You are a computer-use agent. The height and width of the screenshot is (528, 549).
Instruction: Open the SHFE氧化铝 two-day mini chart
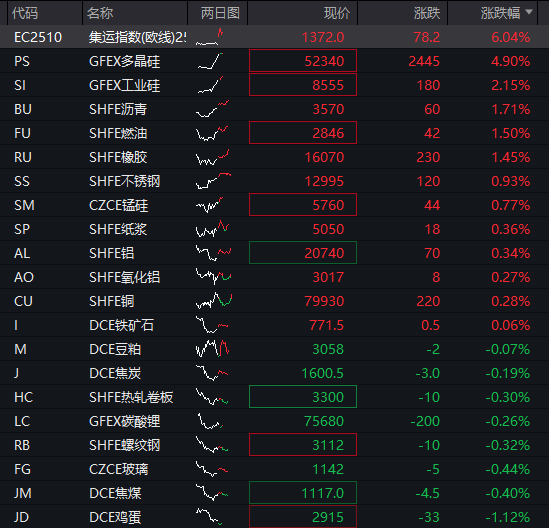[x=213, y=277]
